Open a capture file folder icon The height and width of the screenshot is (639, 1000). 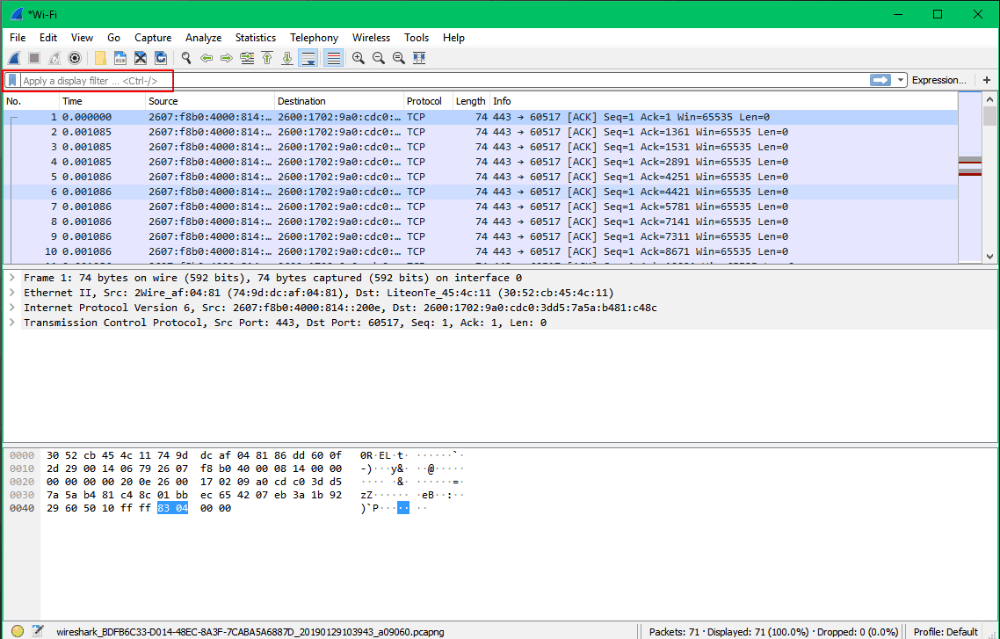tap(100, 58)
